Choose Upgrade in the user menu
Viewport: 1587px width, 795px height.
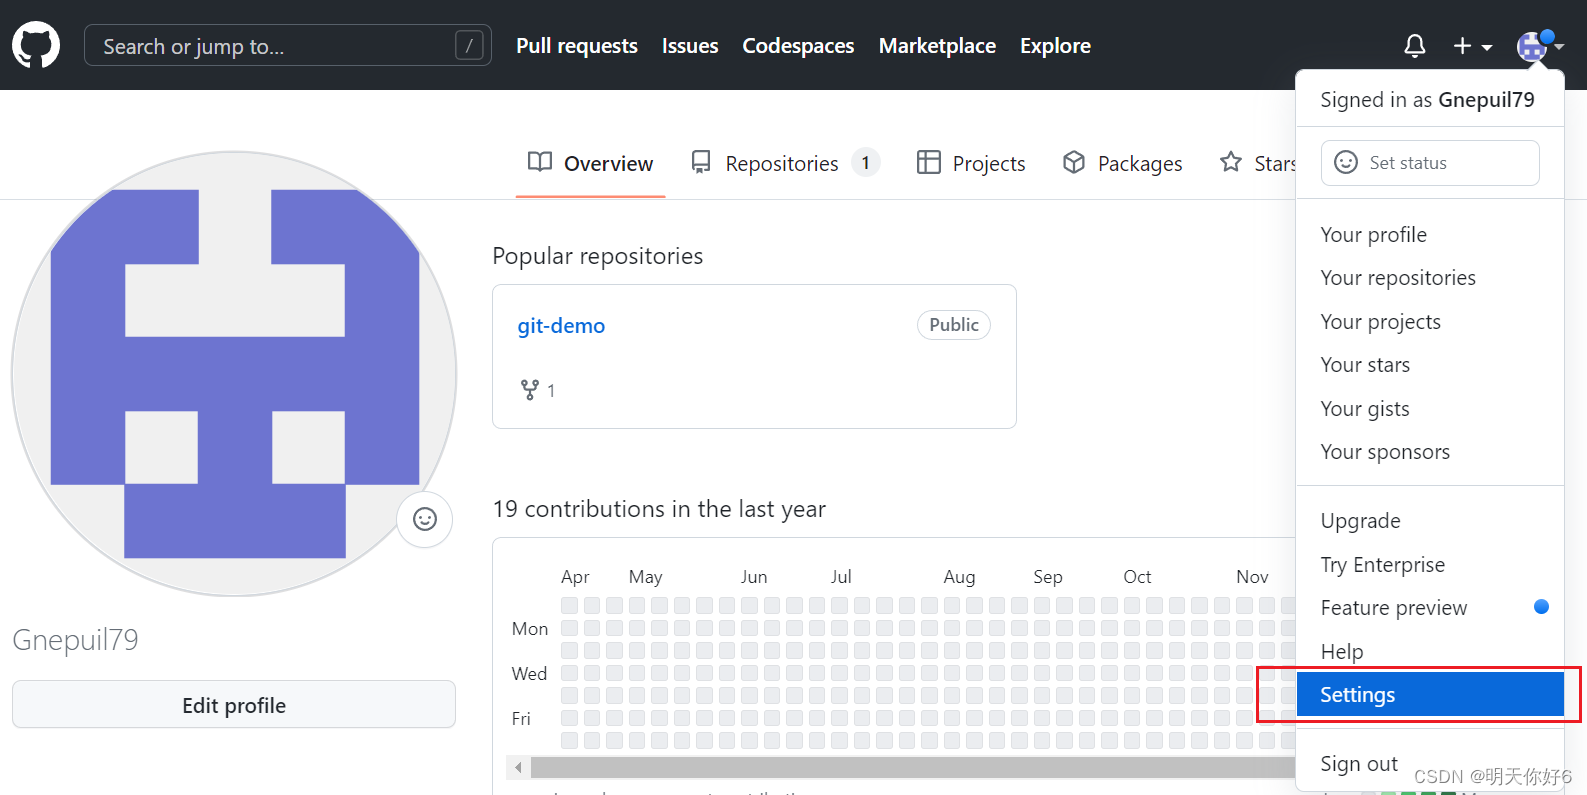(1430, 521)
